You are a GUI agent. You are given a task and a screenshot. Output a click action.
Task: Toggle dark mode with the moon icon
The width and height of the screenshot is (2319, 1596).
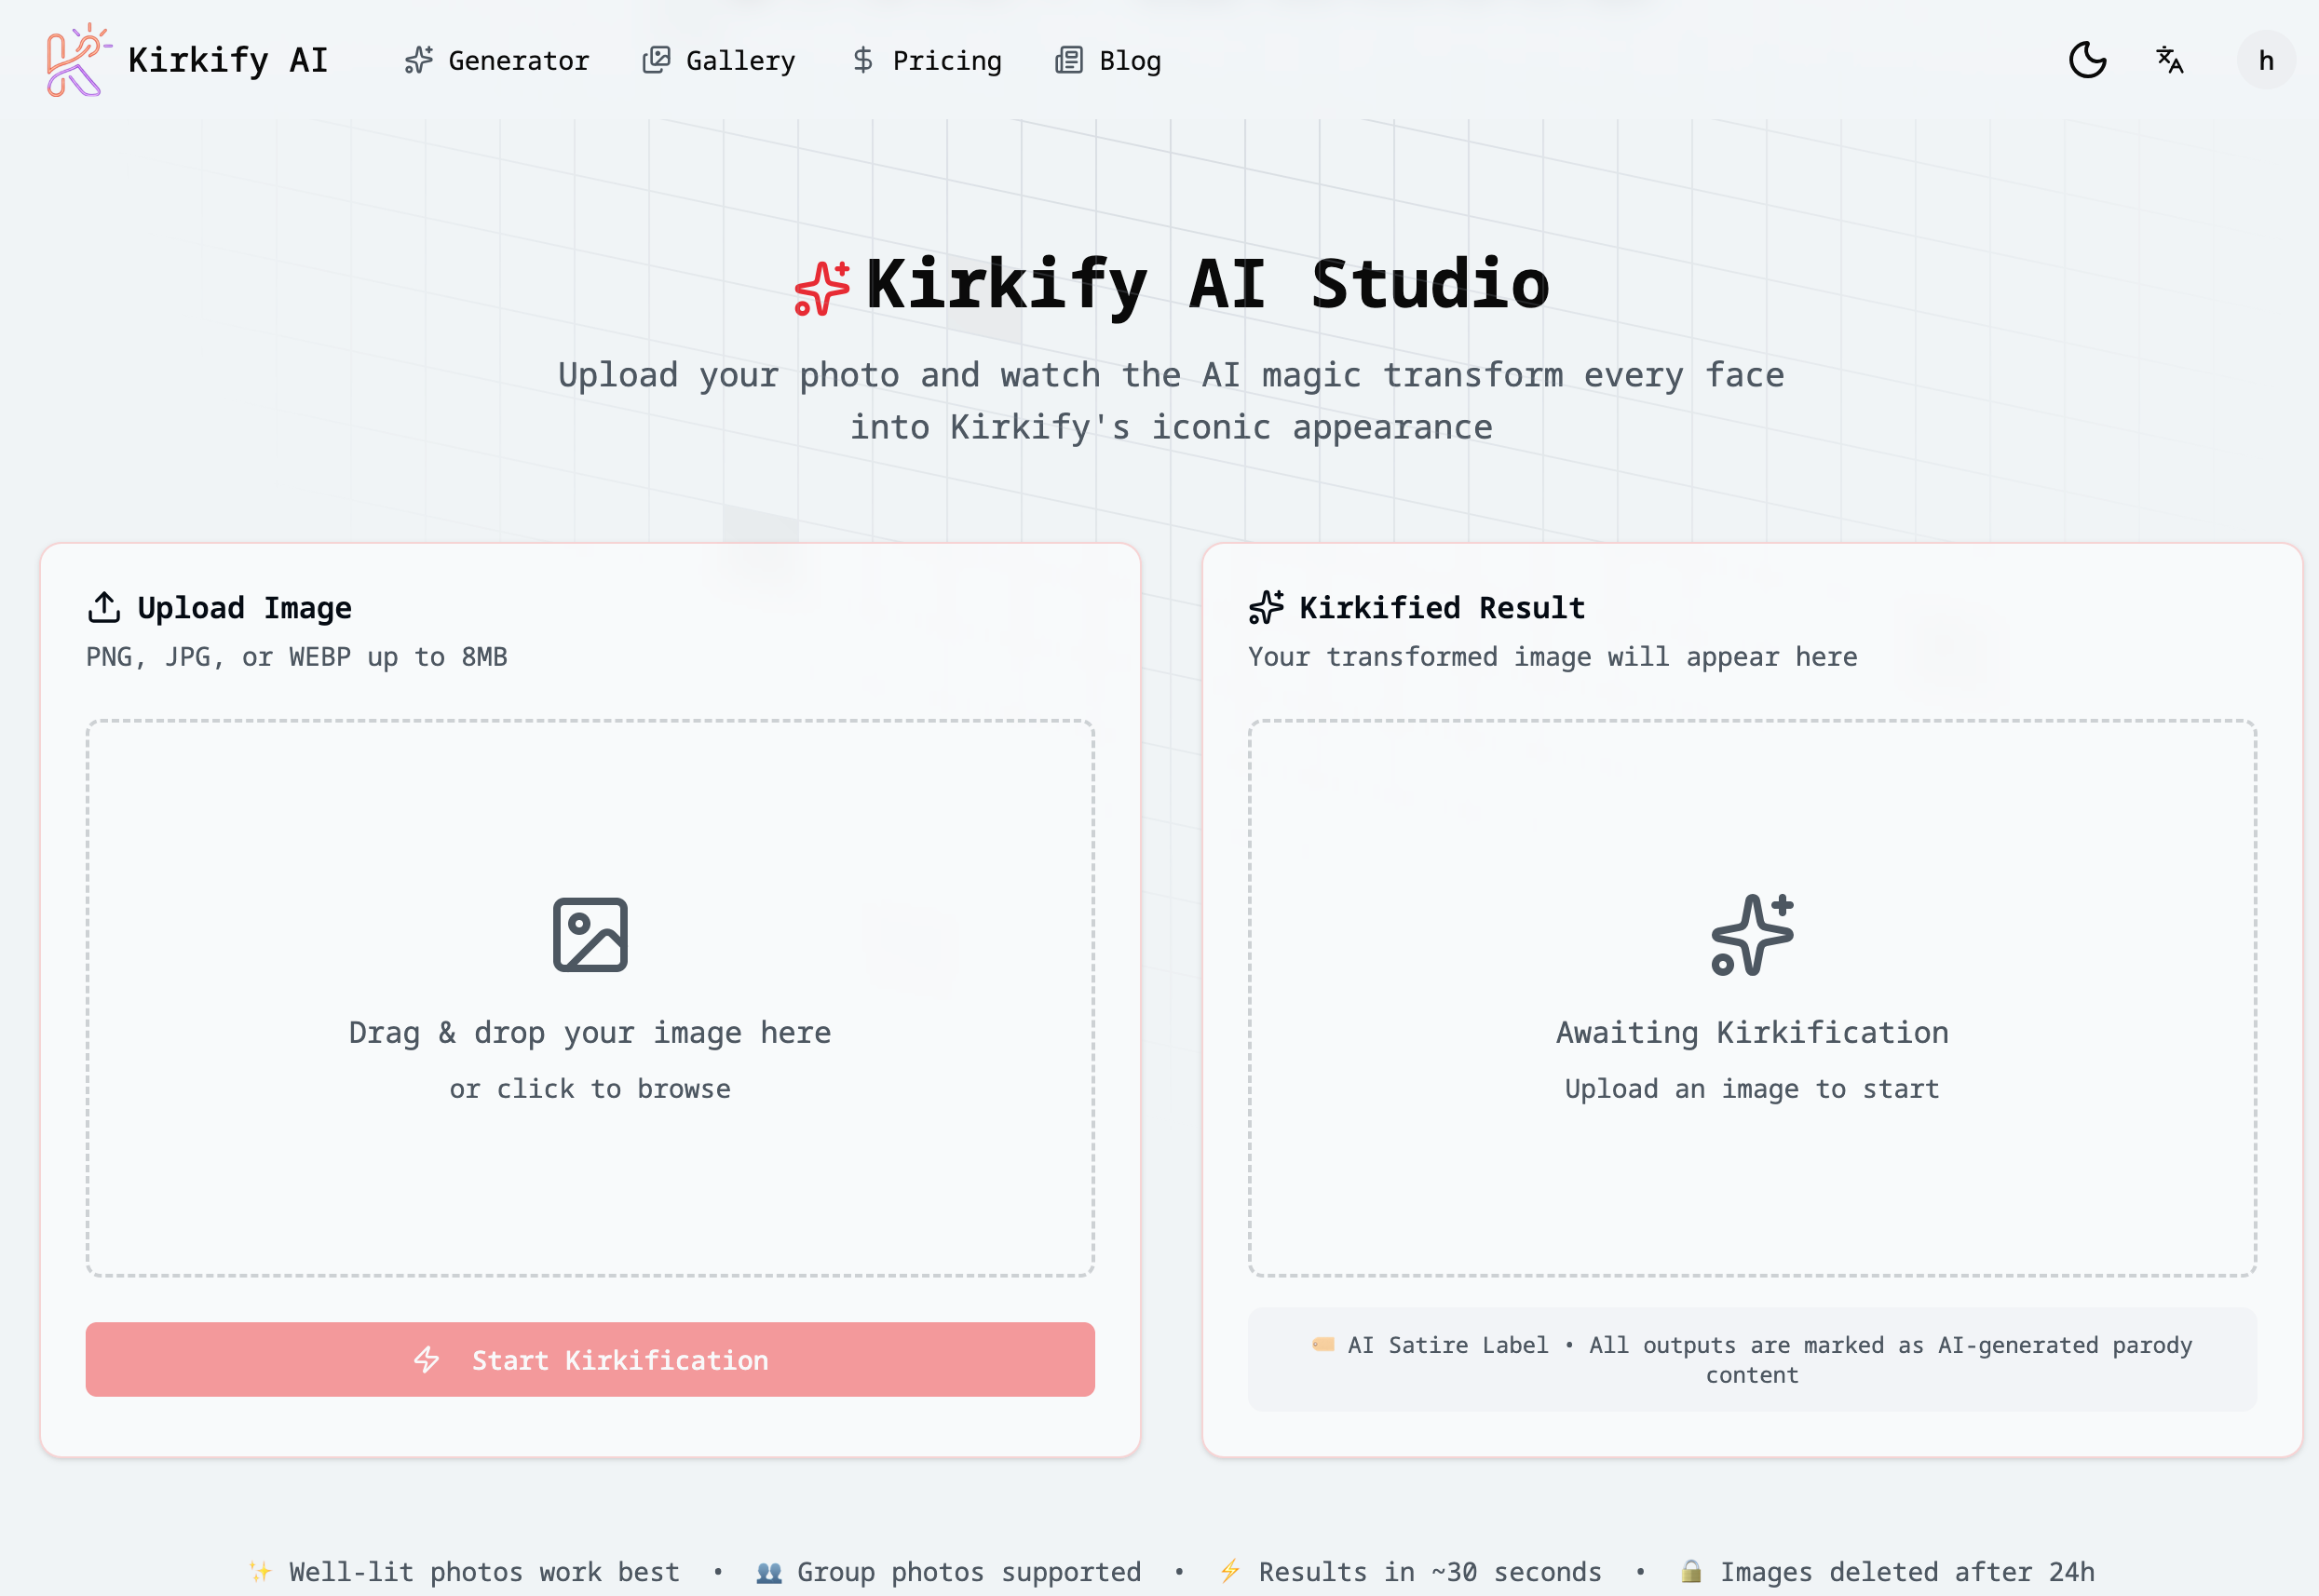[2088, 60]
